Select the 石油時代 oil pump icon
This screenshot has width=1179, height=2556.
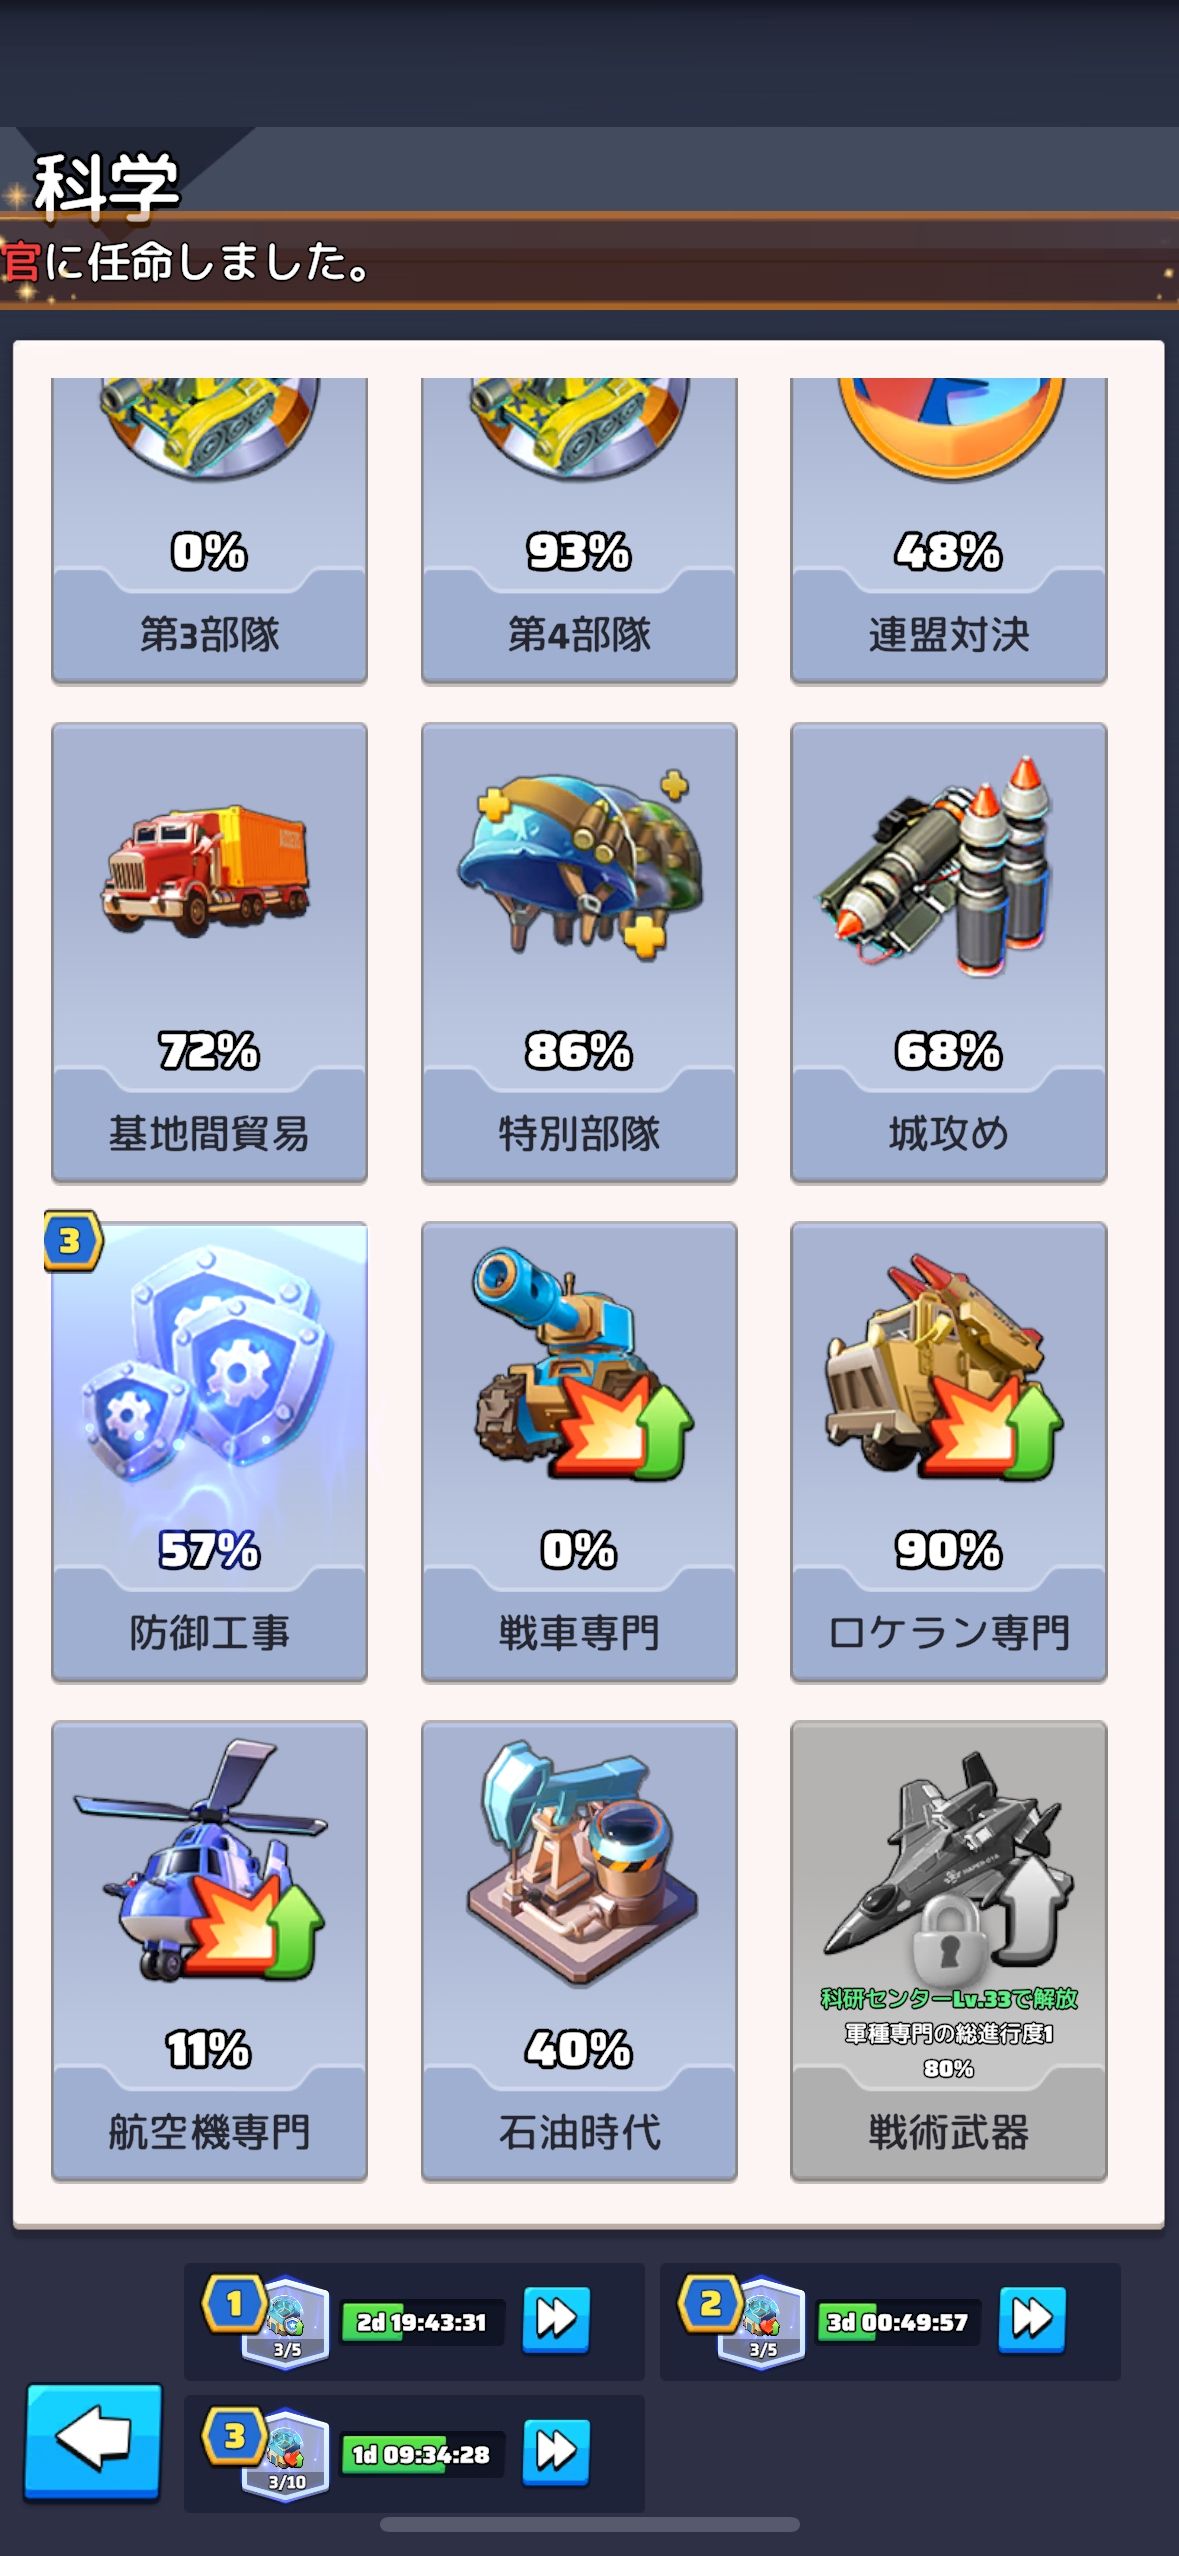pos(579,1864)
